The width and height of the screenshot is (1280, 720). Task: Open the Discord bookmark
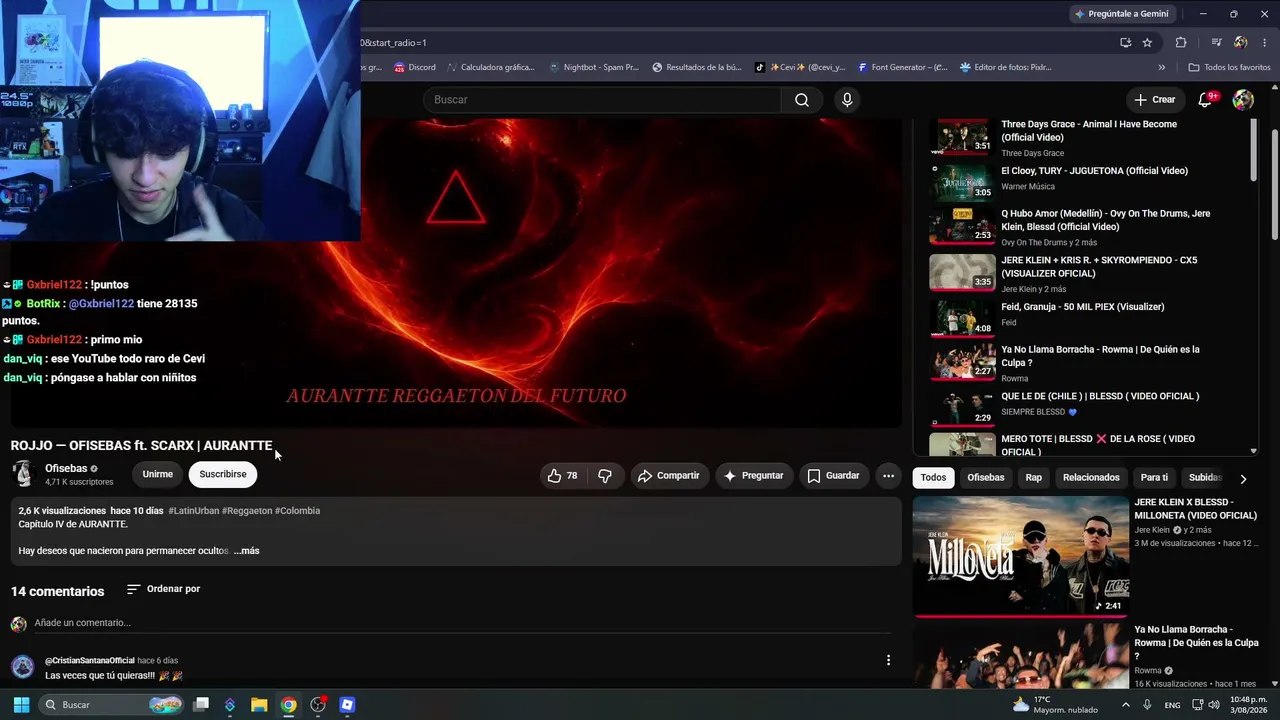(x=414, y=68)
